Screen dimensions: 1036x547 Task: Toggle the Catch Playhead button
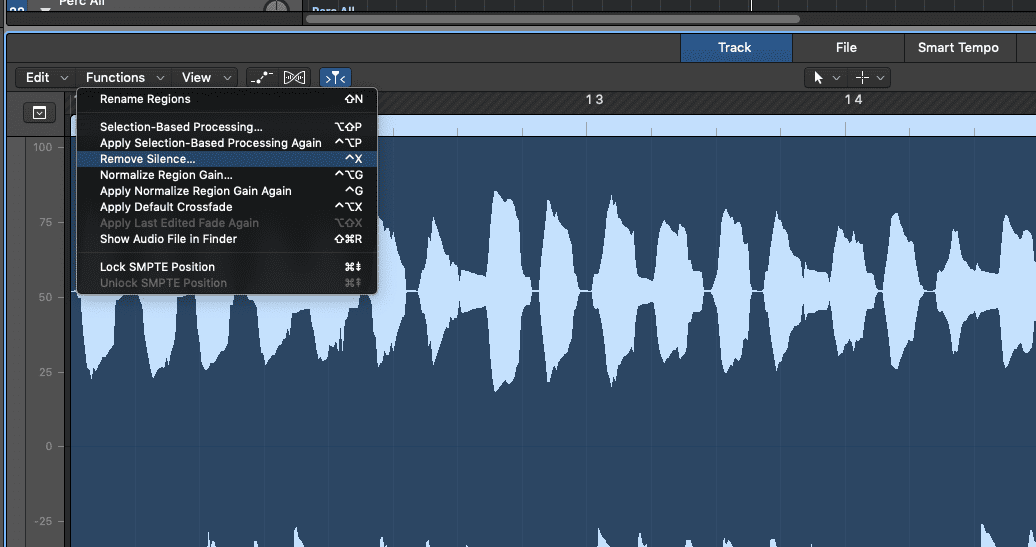coord(336,77)
